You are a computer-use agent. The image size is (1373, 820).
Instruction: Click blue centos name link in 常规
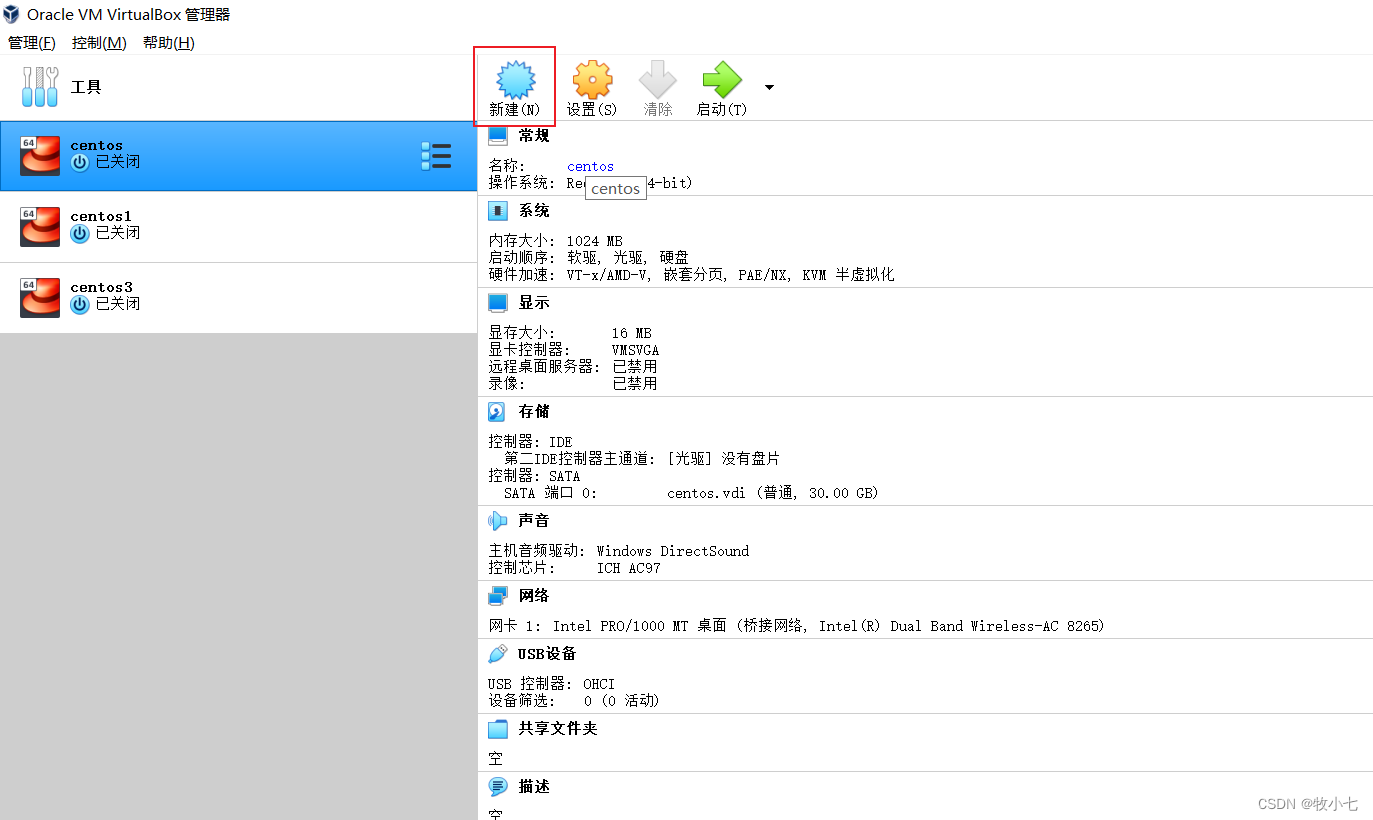point(590,166)
